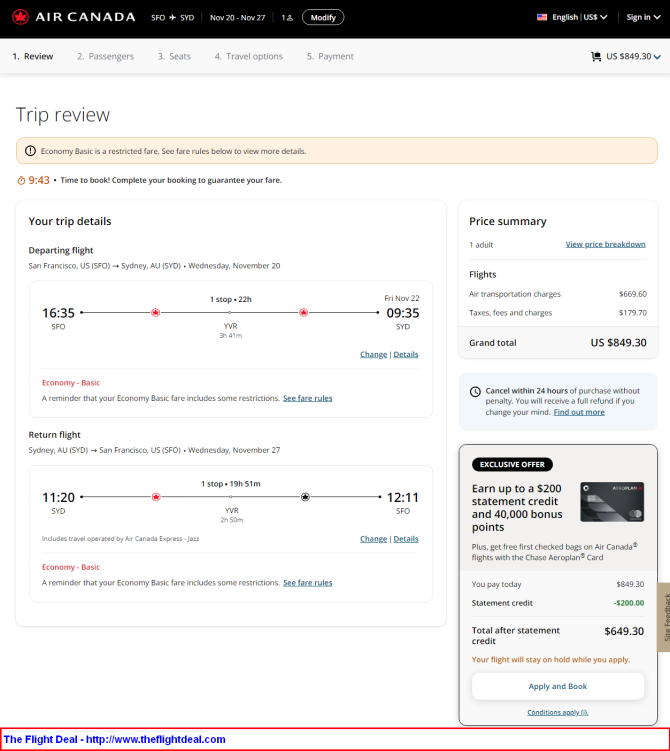Click Change for the return flight
Image resolution: width=670 pixels, height=751 pixels.
(x=374, y=539)
